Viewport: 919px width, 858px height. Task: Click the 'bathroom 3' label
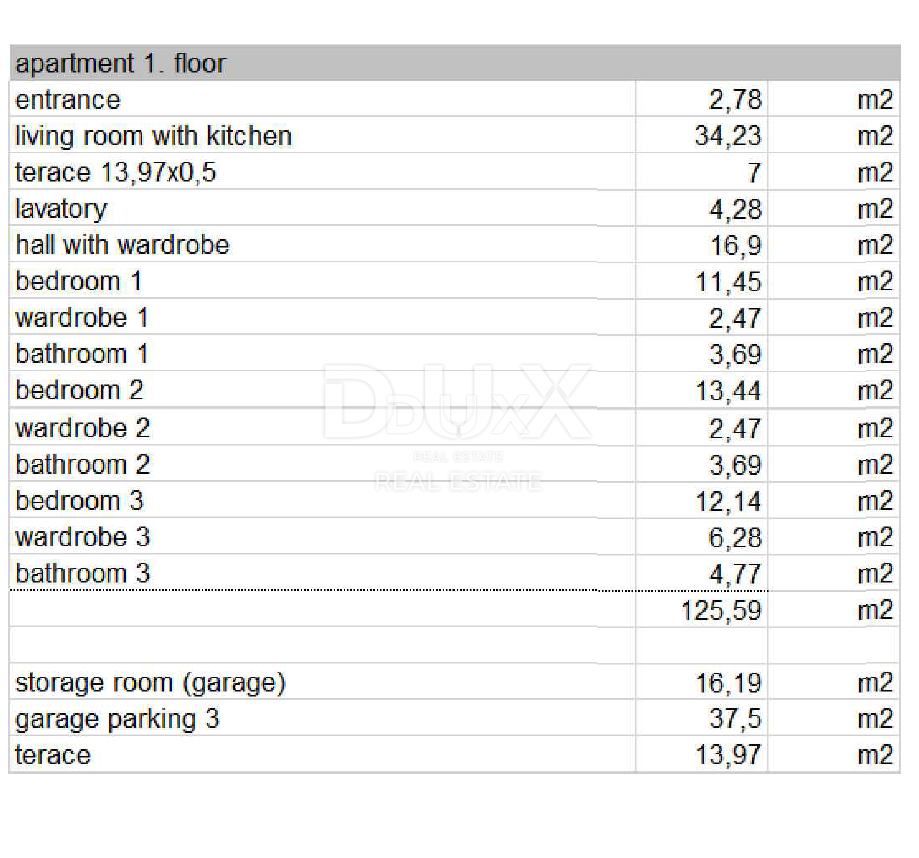click(83, 573)
